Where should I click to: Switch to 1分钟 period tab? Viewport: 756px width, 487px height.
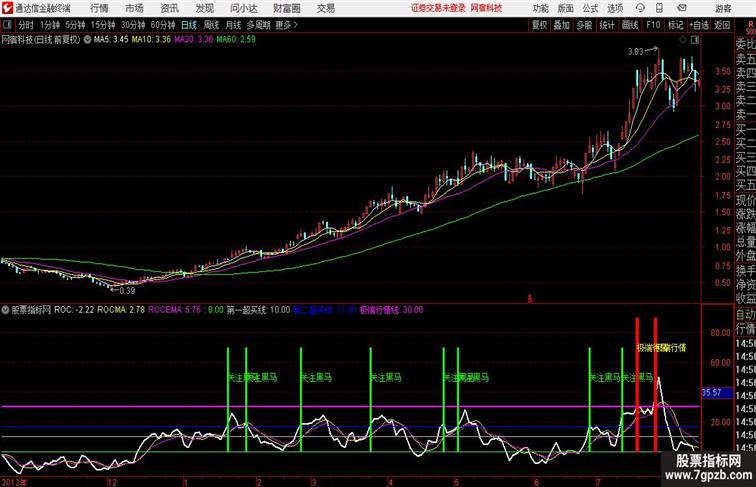point(50,25)
